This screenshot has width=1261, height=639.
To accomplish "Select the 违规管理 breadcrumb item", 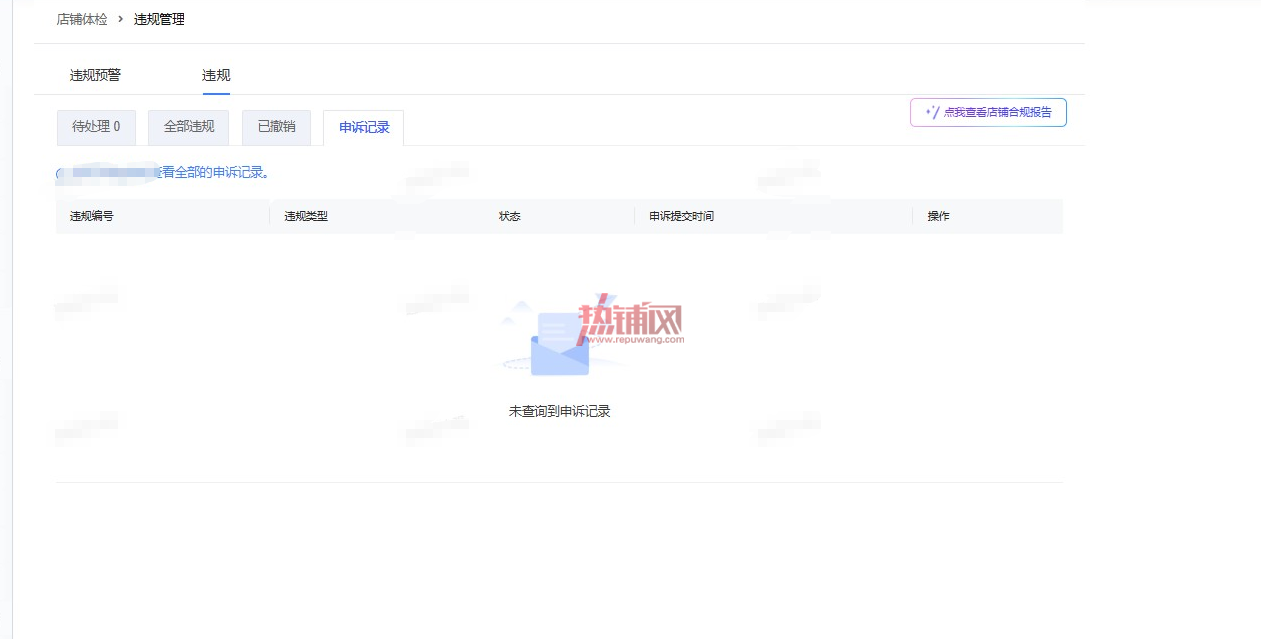I will click(x=159, y=19).
